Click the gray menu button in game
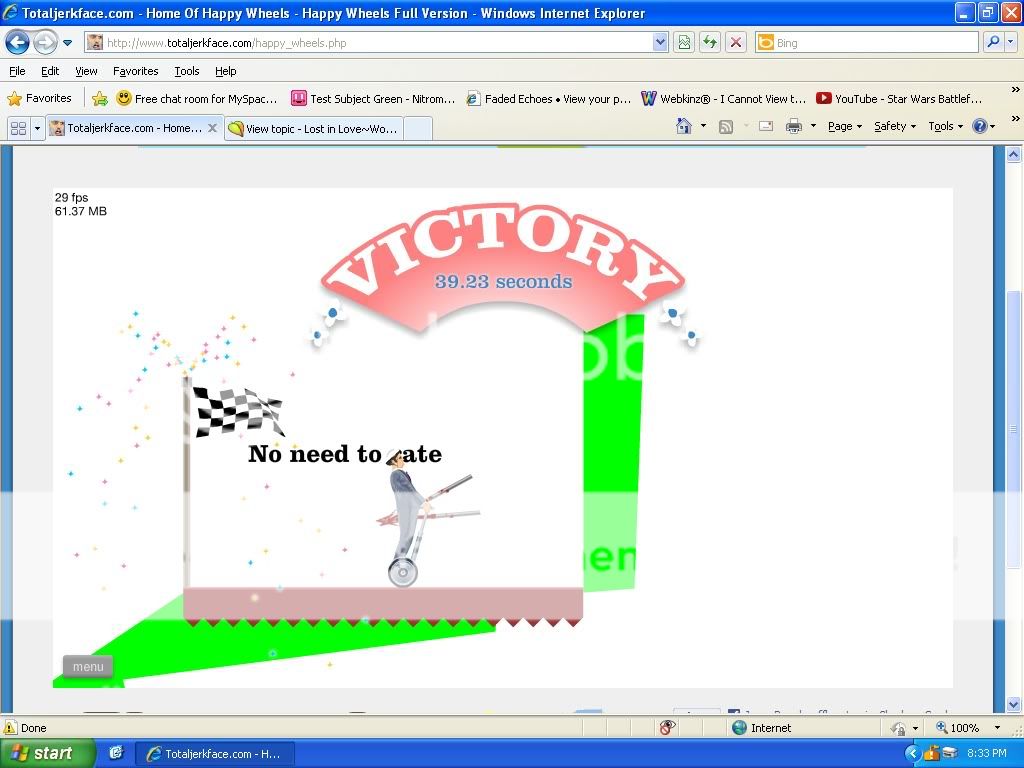 [x=88, y=667]
